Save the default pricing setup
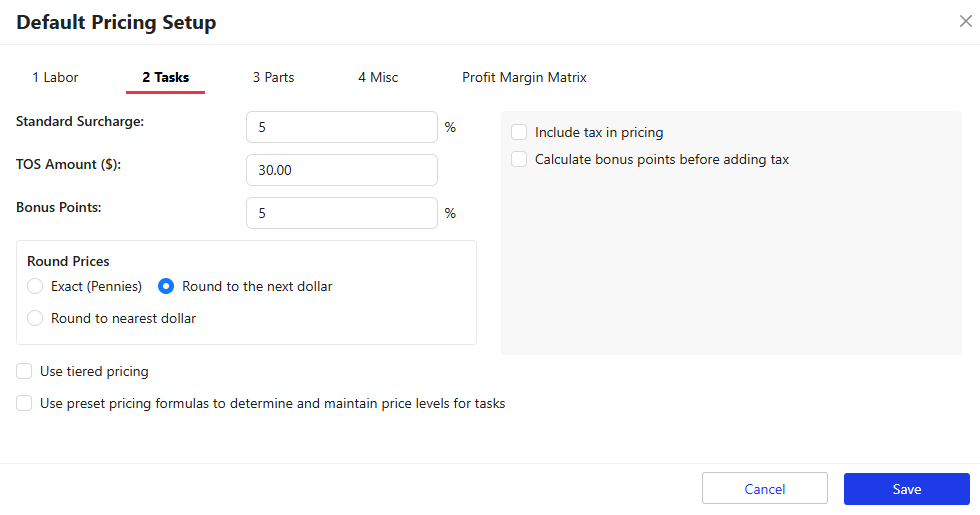The height and width of the screenshot is (515, 980). tap(907, 489)
